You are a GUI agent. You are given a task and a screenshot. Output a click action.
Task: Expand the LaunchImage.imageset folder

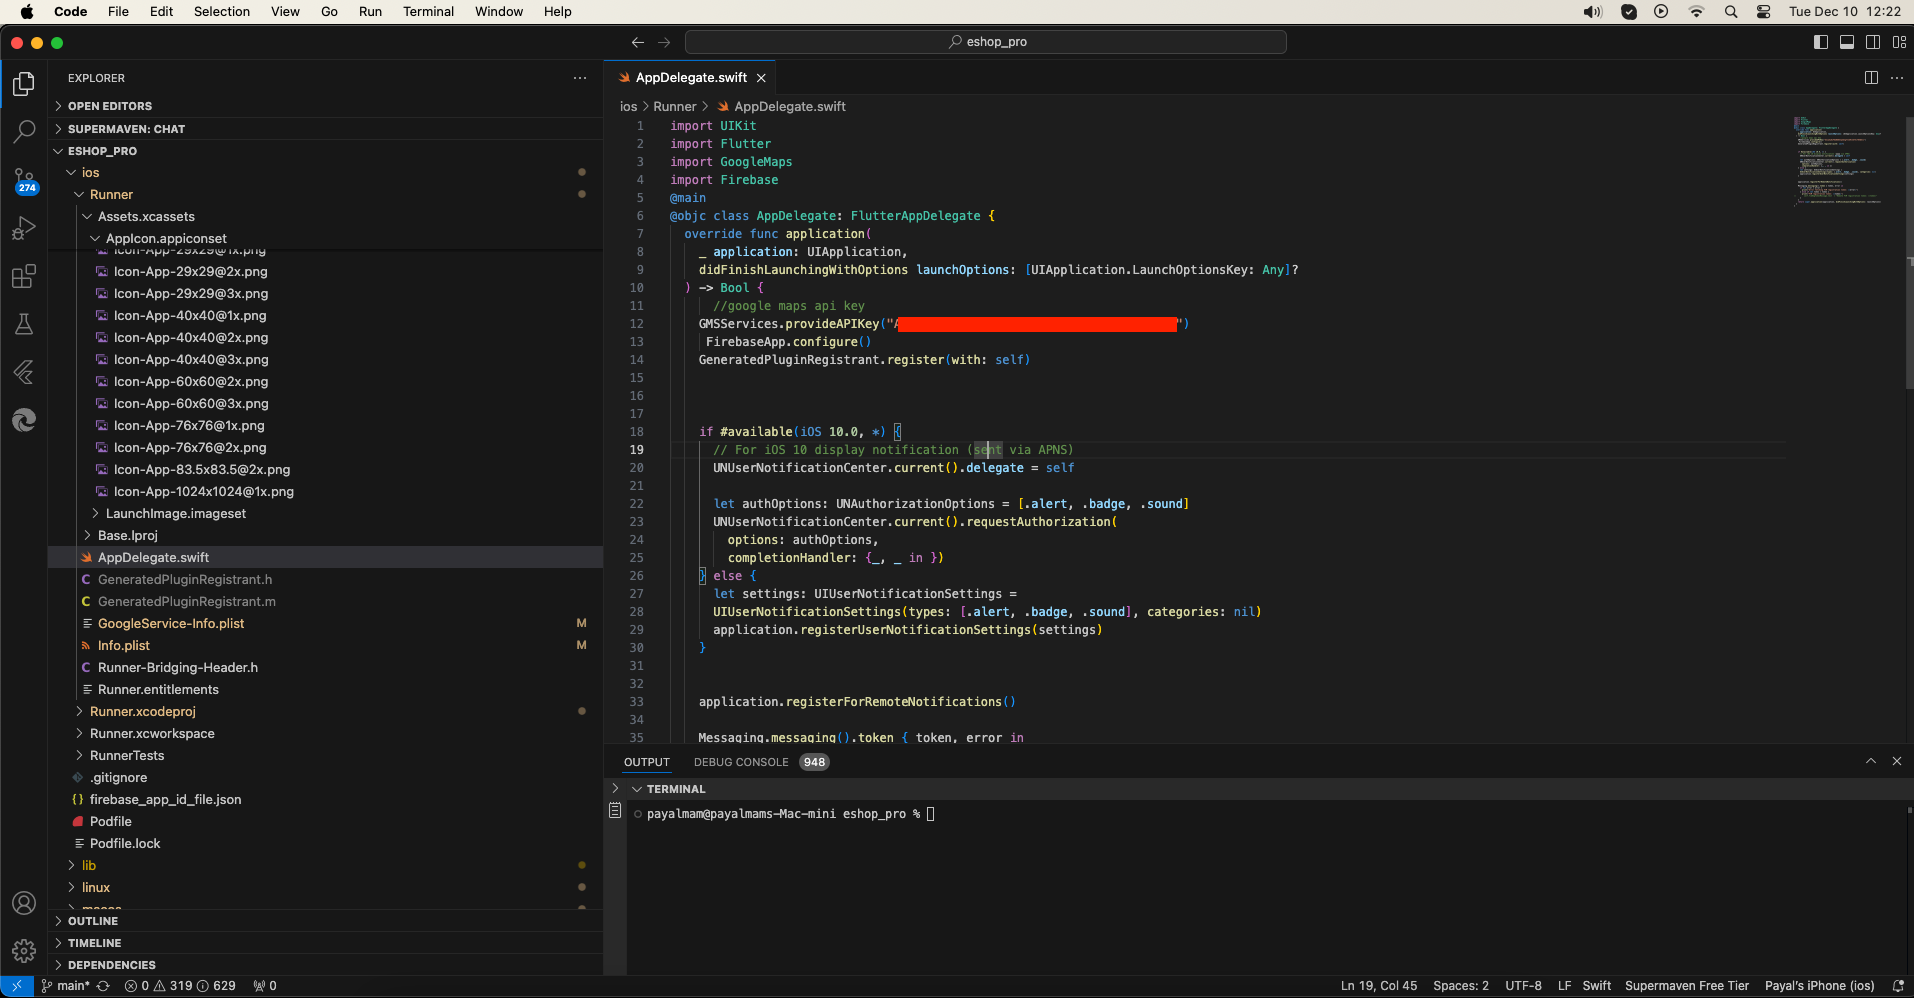[x=326, y=514]
